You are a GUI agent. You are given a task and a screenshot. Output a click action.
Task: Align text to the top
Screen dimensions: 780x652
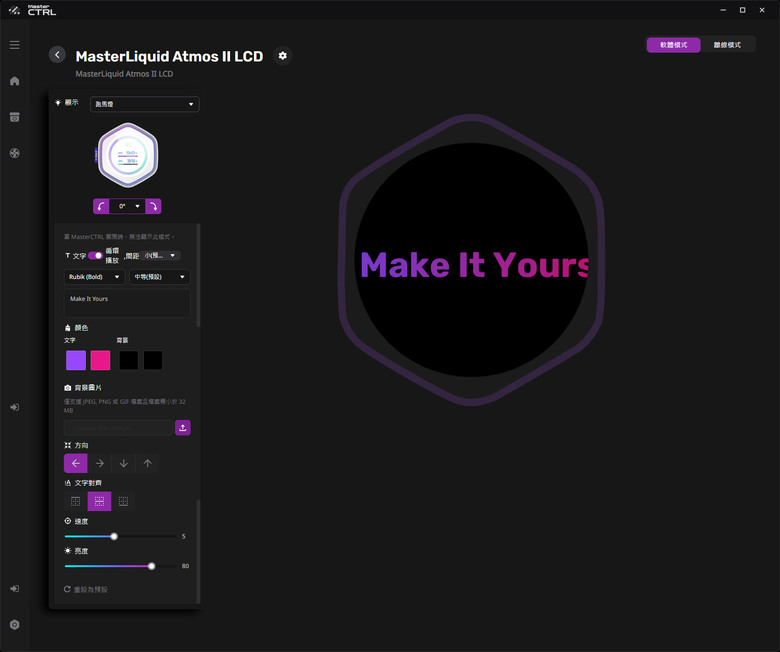76,501
